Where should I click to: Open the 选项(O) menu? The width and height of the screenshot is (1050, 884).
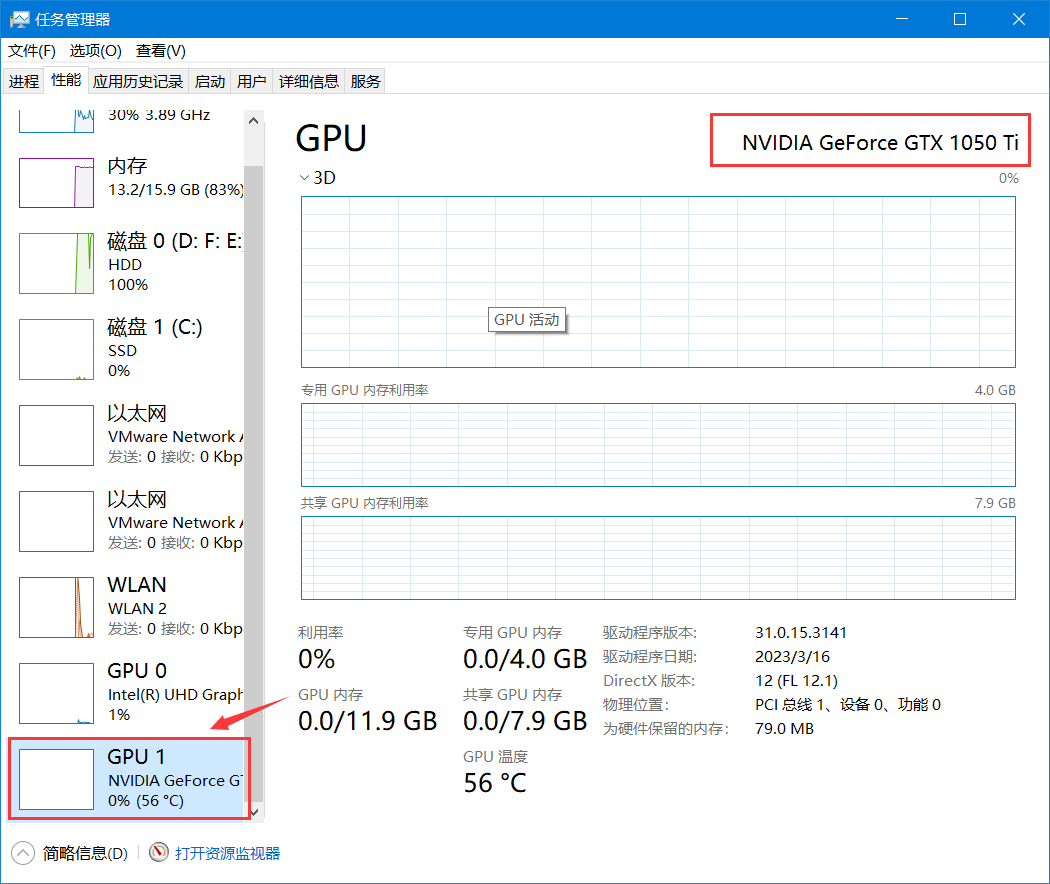[95, 51]
